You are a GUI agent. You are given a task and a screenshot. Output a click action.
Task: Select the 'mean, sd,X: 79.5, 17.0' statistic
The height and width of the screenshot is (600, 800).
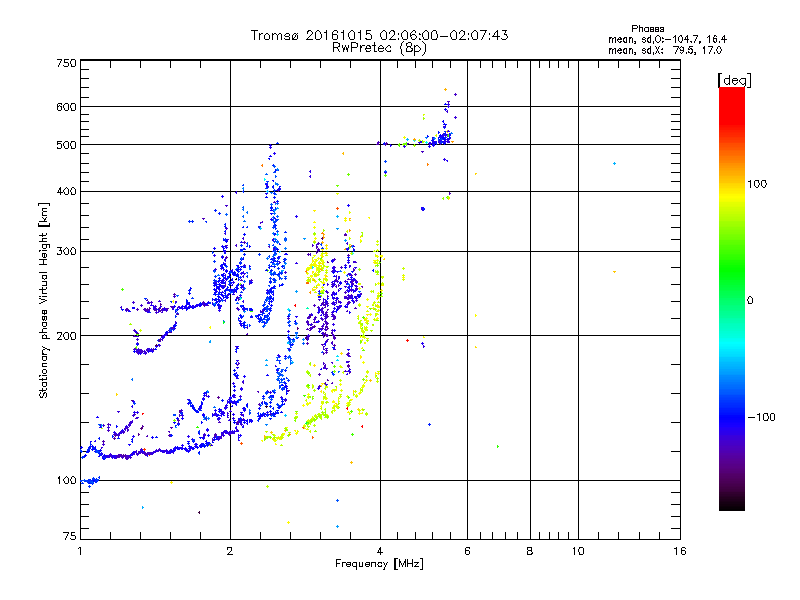(665, 50)
